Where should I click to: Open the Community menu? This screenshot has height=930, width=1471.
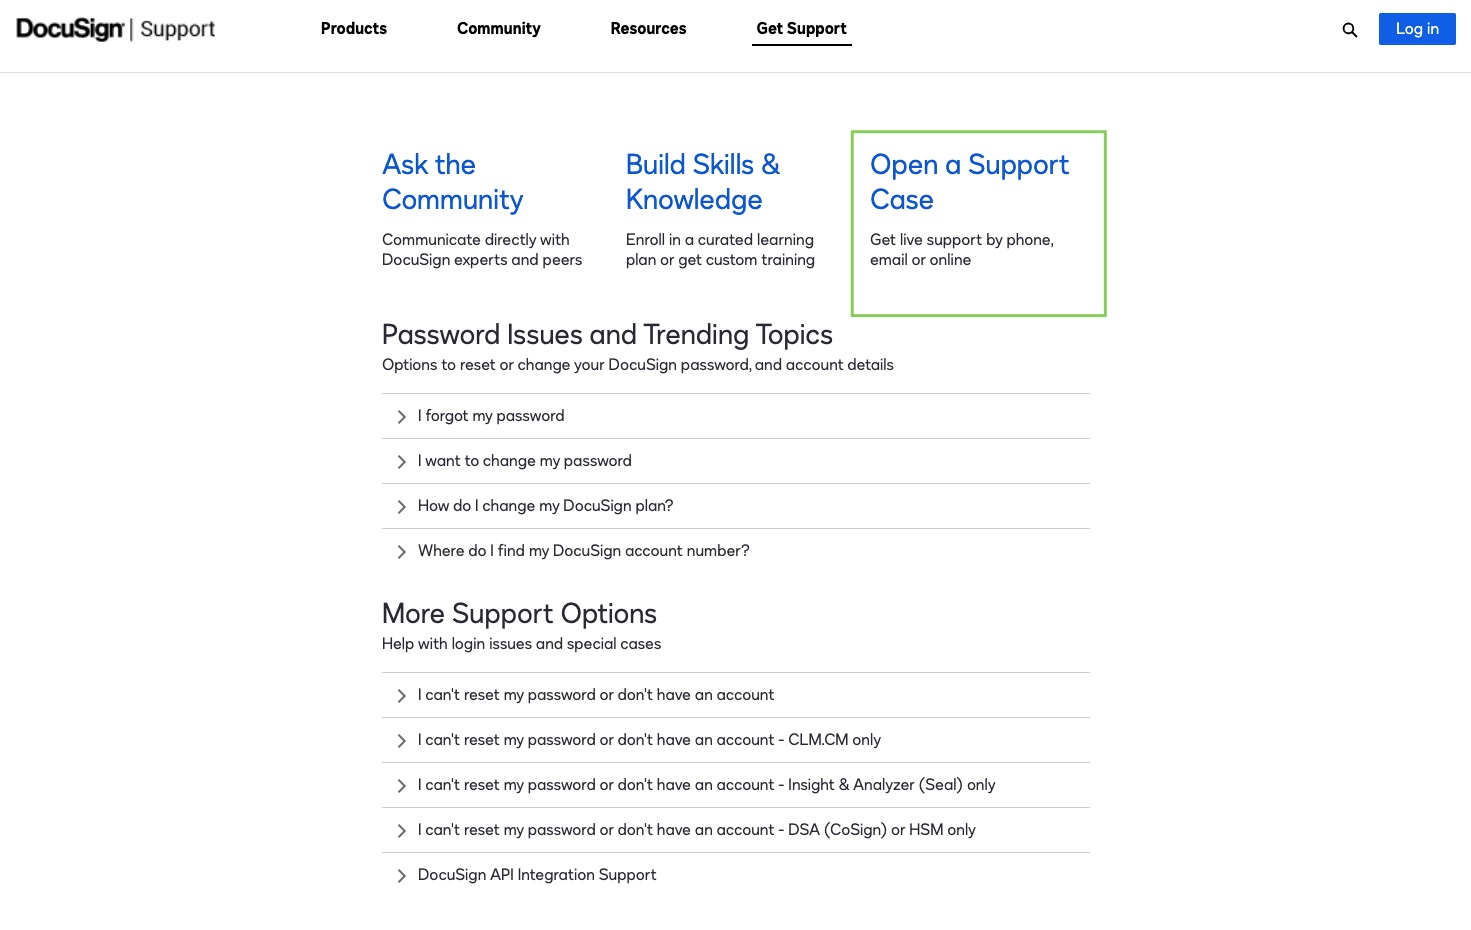tap(498, 29)
